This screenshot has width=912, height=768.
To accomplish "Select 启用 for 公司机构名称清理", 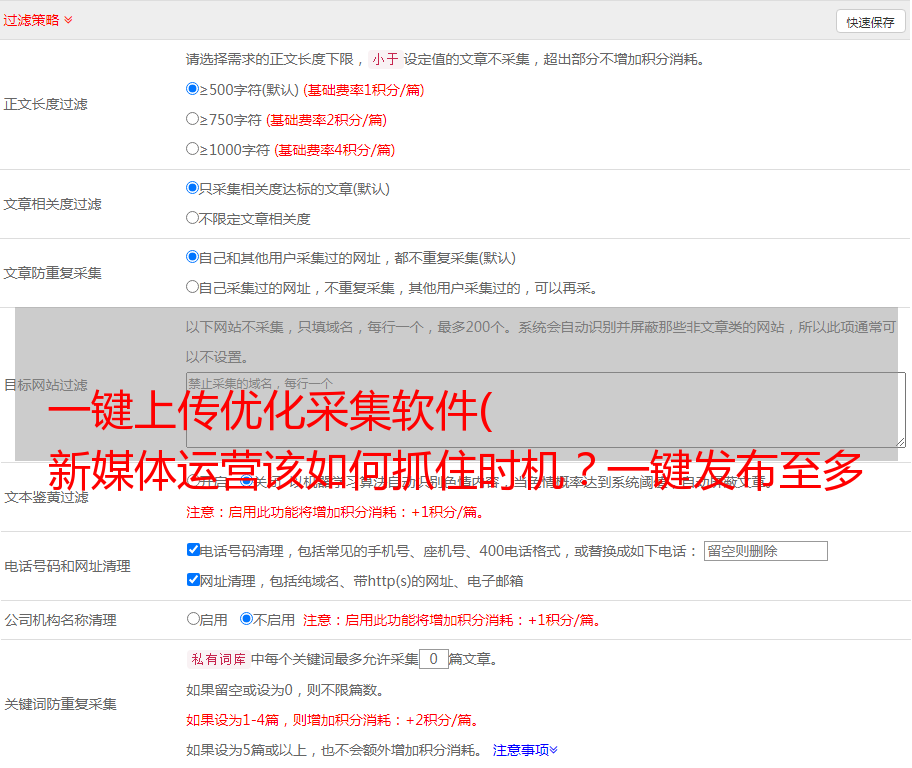I will [x=193, y=619].
